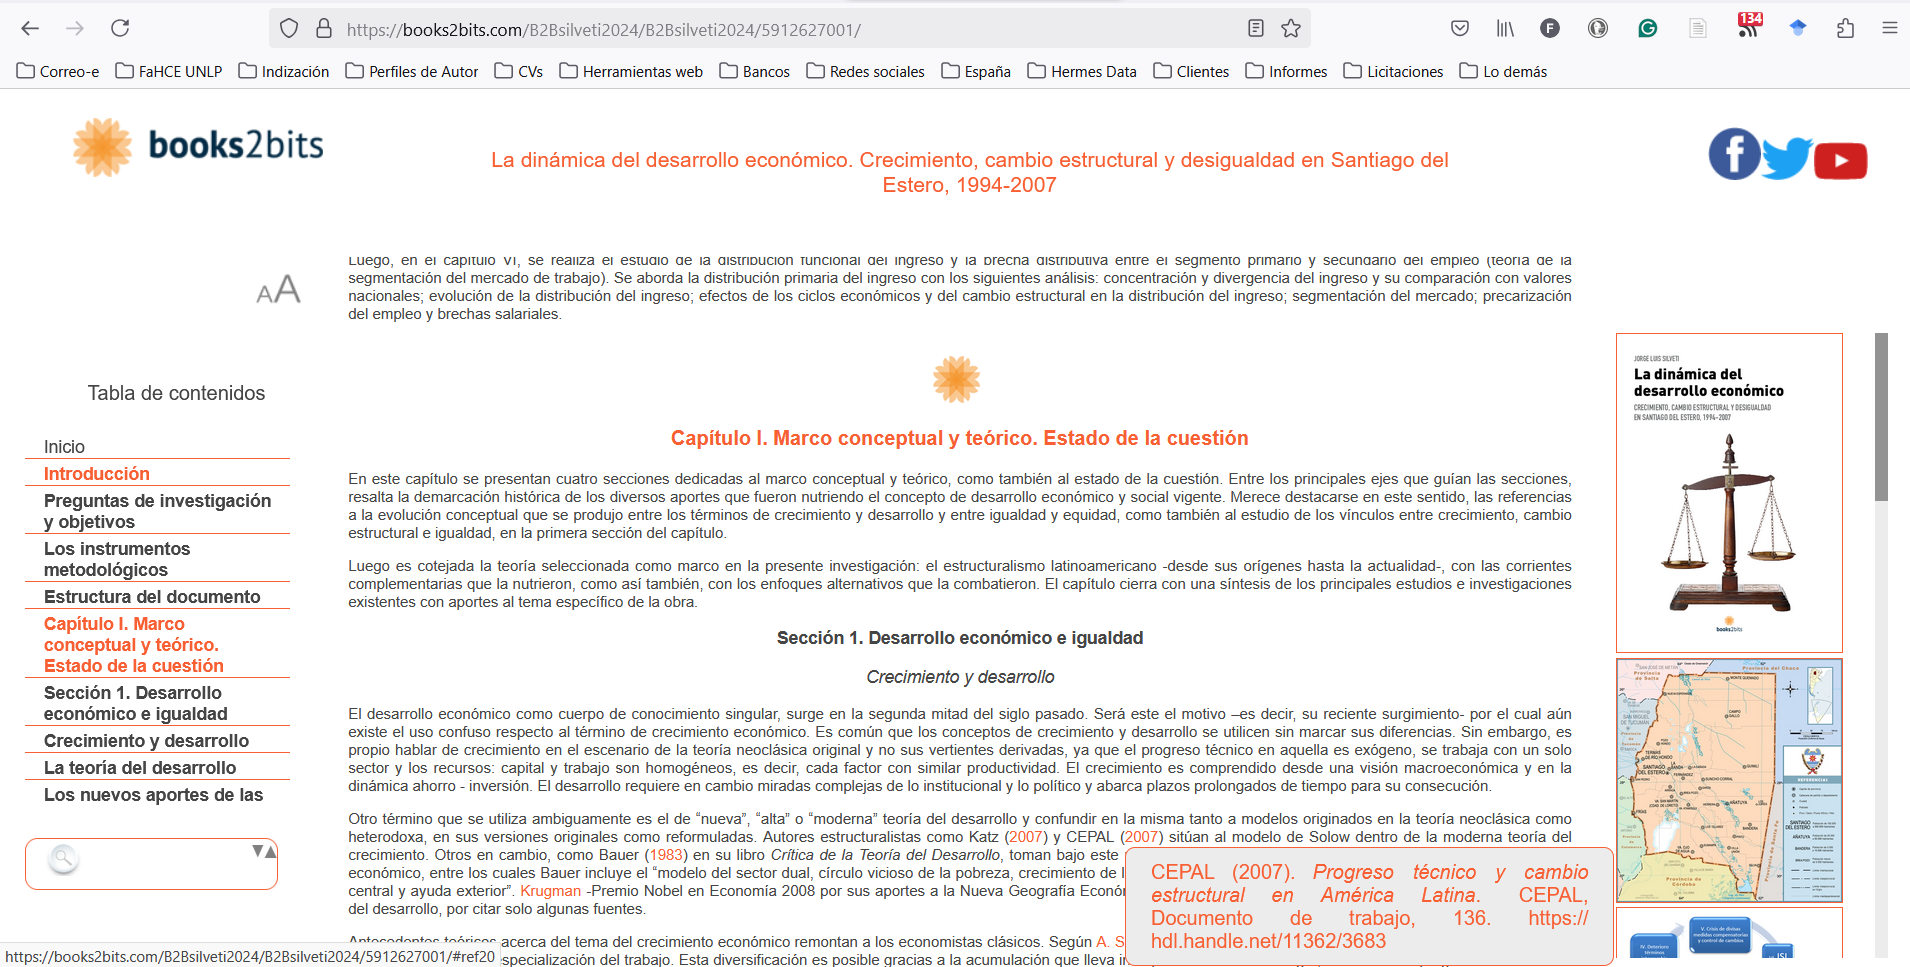Click the magnifying glass search icon

coord(63,859)
